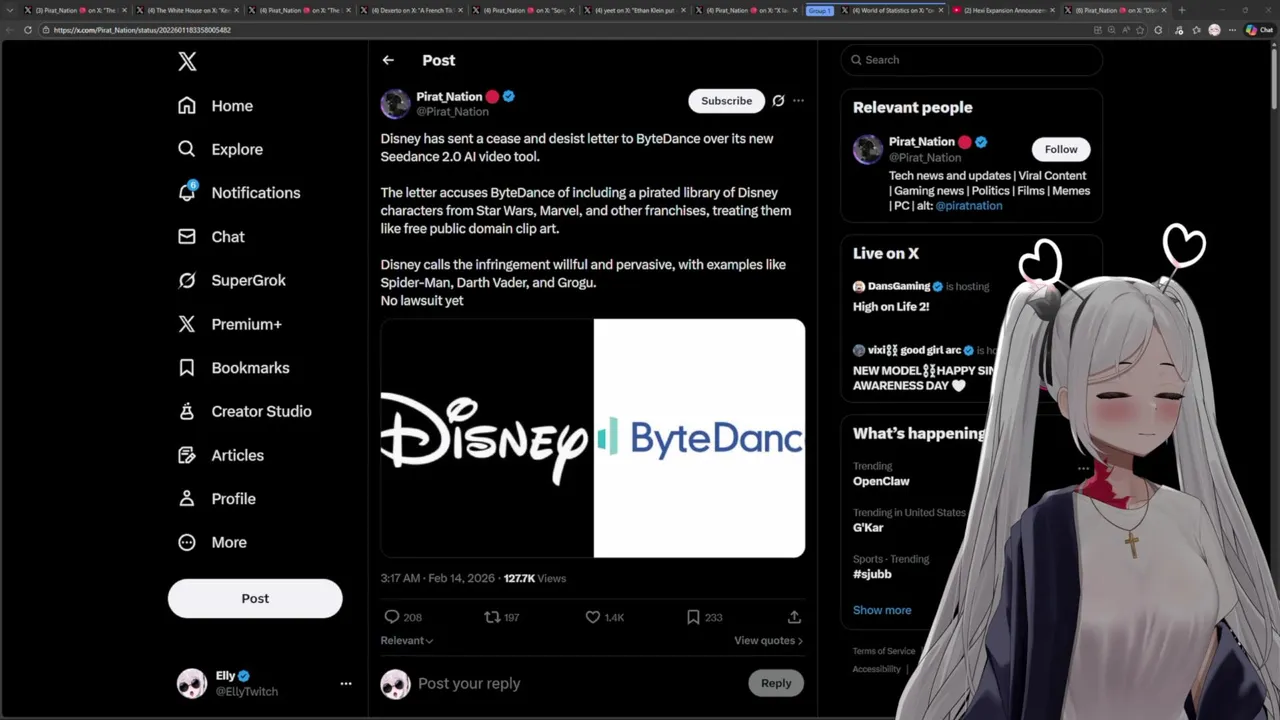The width and height of the screenshot is (1280, 720).
Task: Open the browser profile avatar
Action: [x=1214, y=30]
